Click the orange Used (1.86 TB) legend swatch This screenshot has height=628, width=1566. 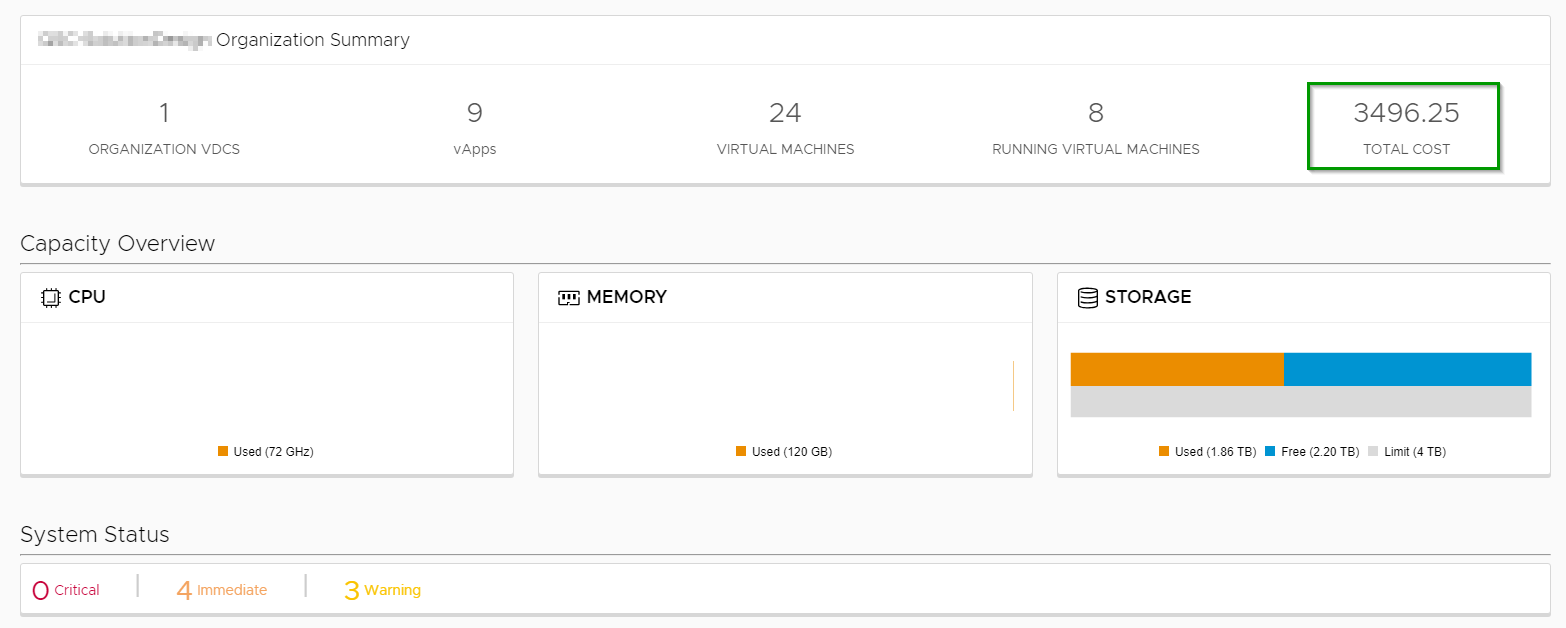click(1164, 451)
